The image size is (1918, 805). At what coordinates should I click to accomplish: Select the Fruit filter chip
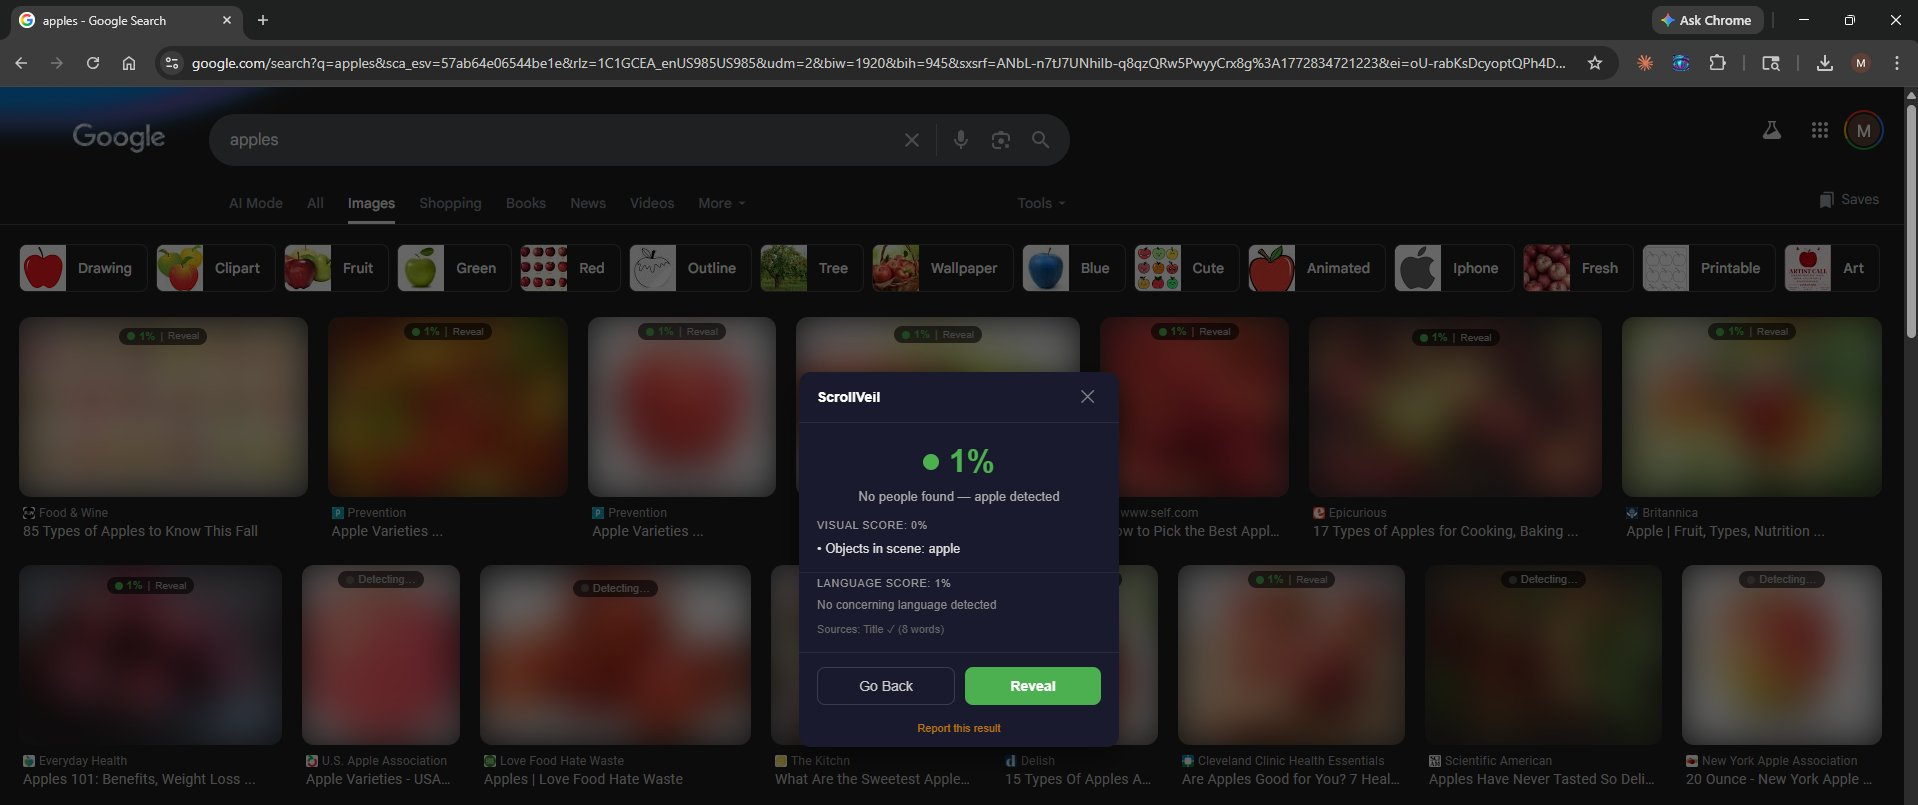[x=336, y=268]
